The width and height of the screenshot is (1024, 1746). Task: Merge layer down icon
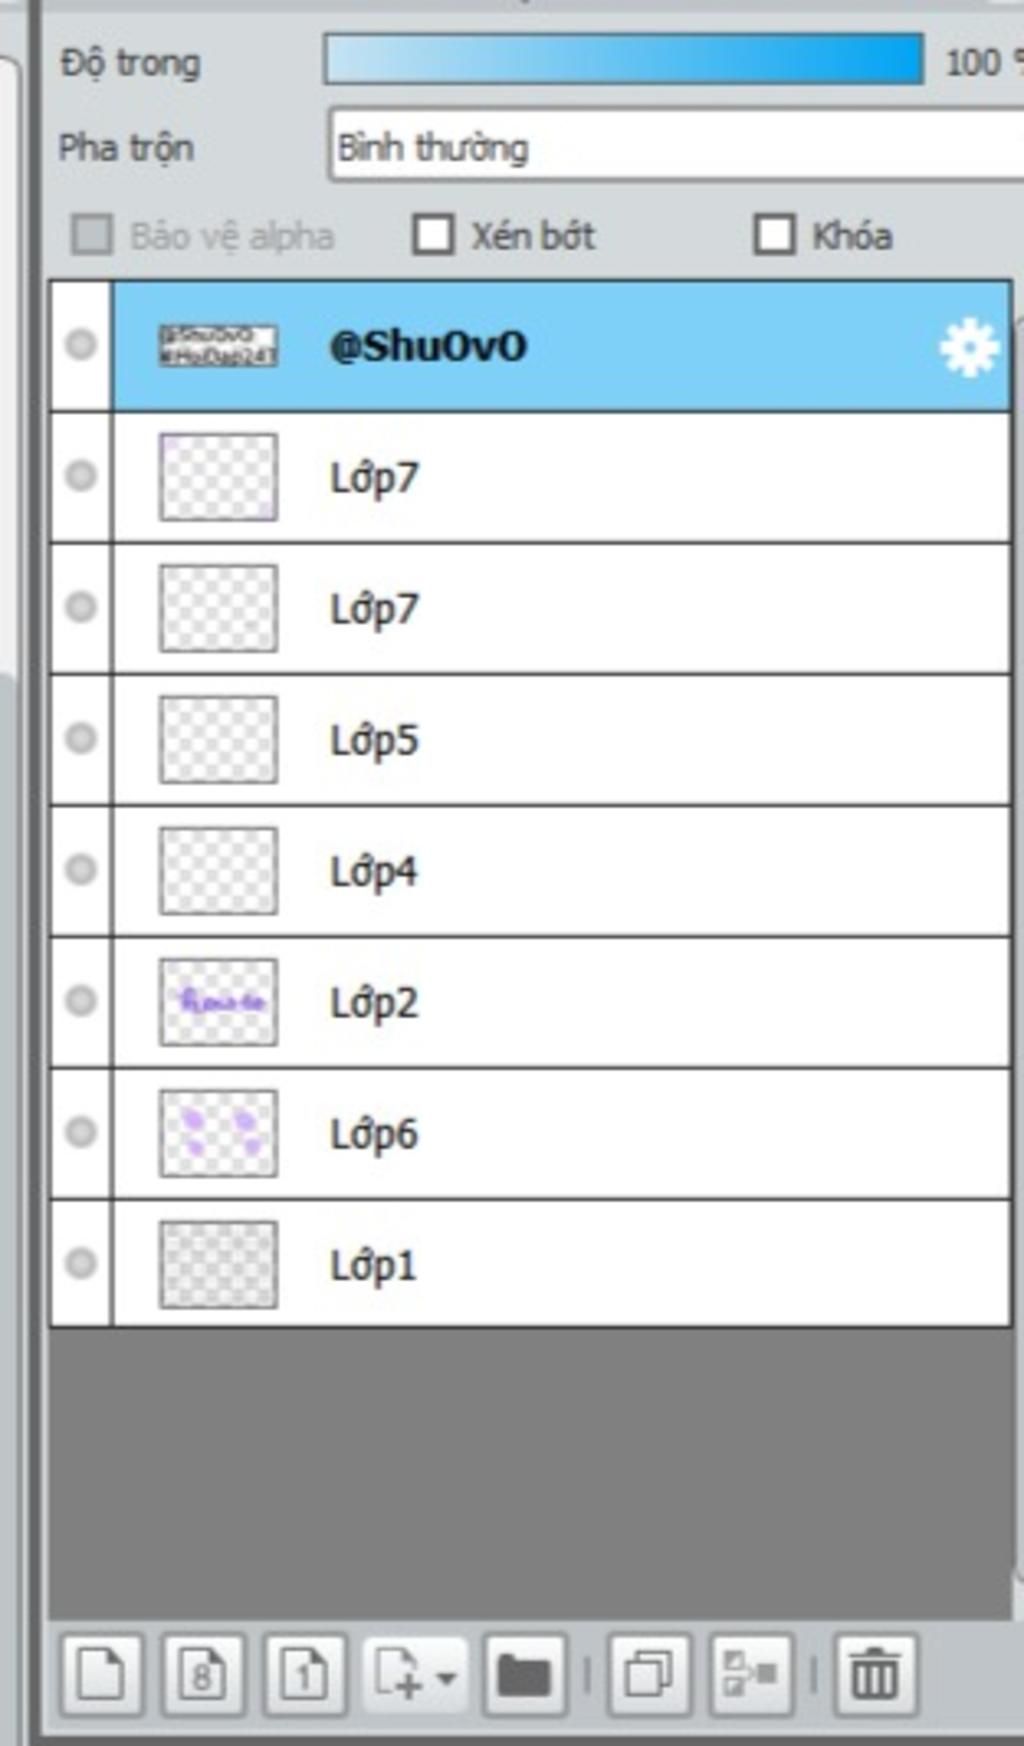pos(751,1674)
